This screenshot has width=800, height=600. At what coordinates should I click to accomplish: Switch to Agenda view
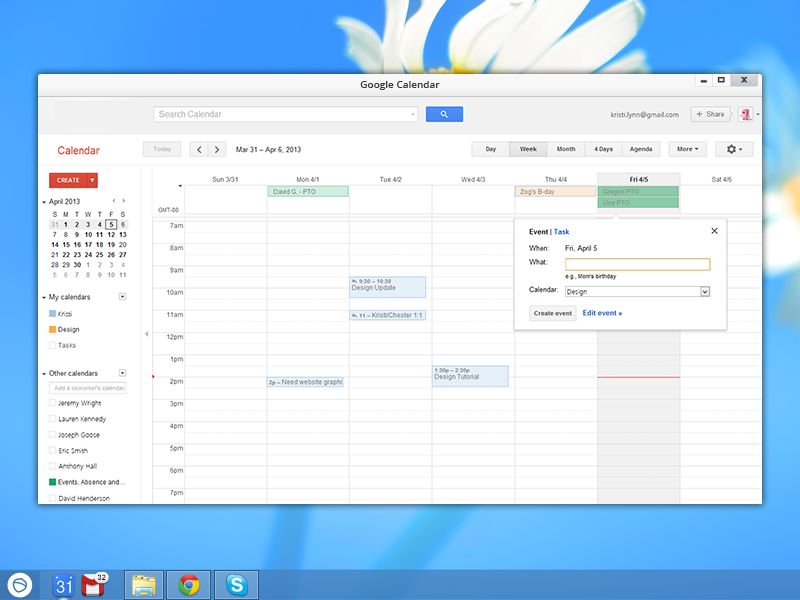click(641, 149)
